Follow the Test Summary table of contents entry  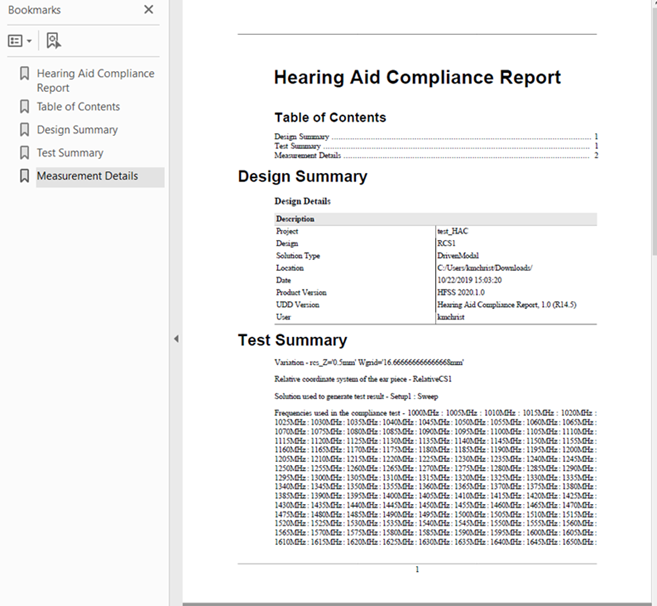click(x=436, y=146)
